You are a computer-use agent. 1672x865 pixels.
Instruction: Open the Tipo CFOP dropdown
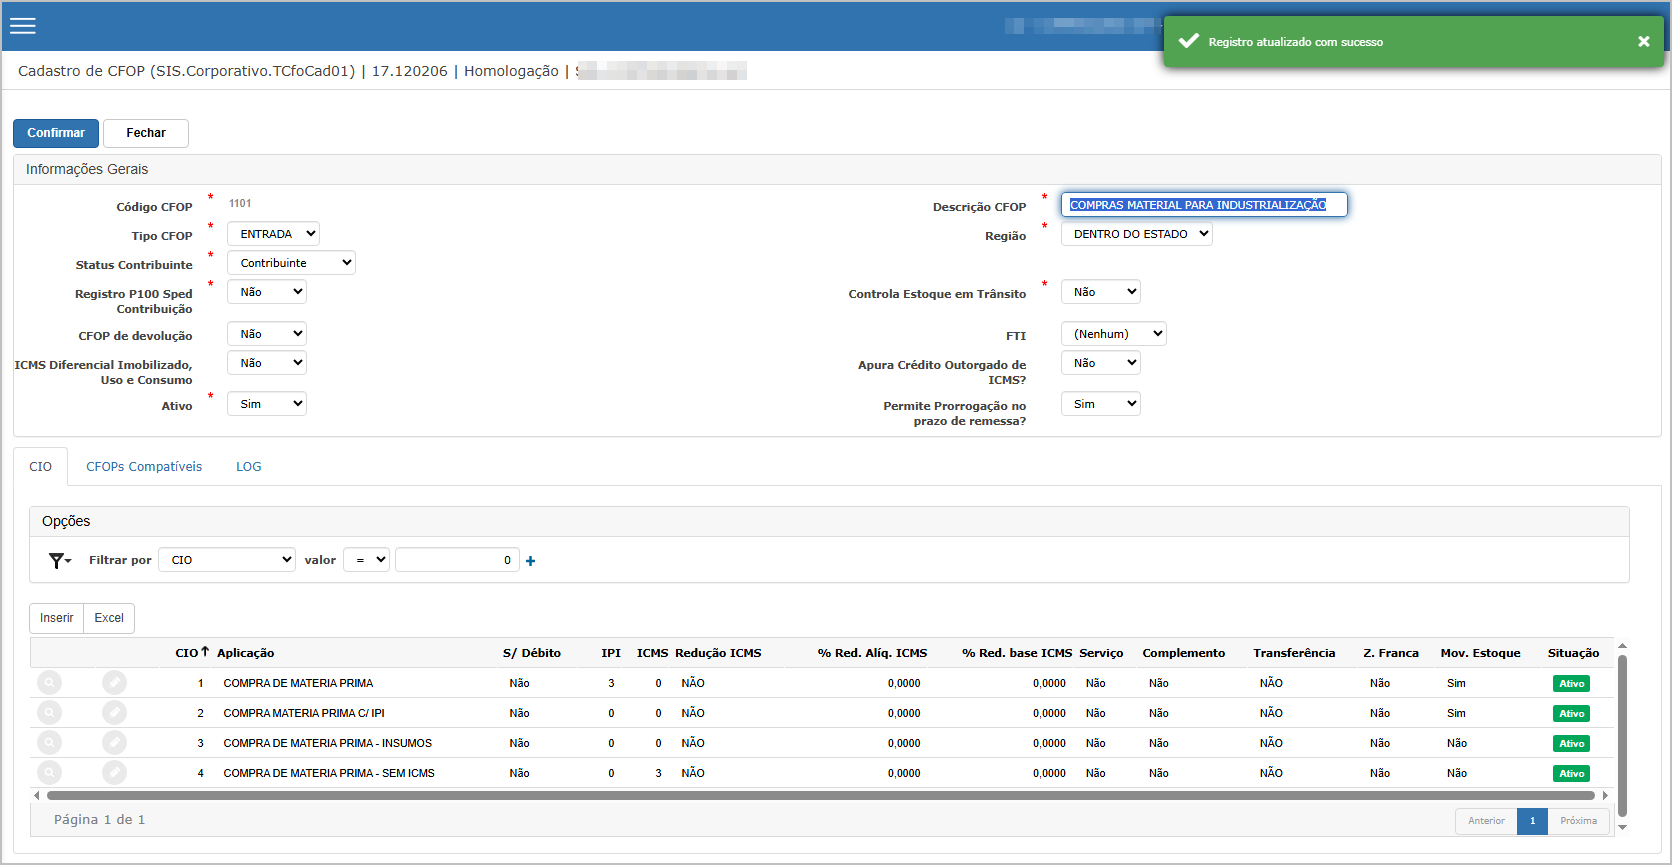tap(273, 234)
